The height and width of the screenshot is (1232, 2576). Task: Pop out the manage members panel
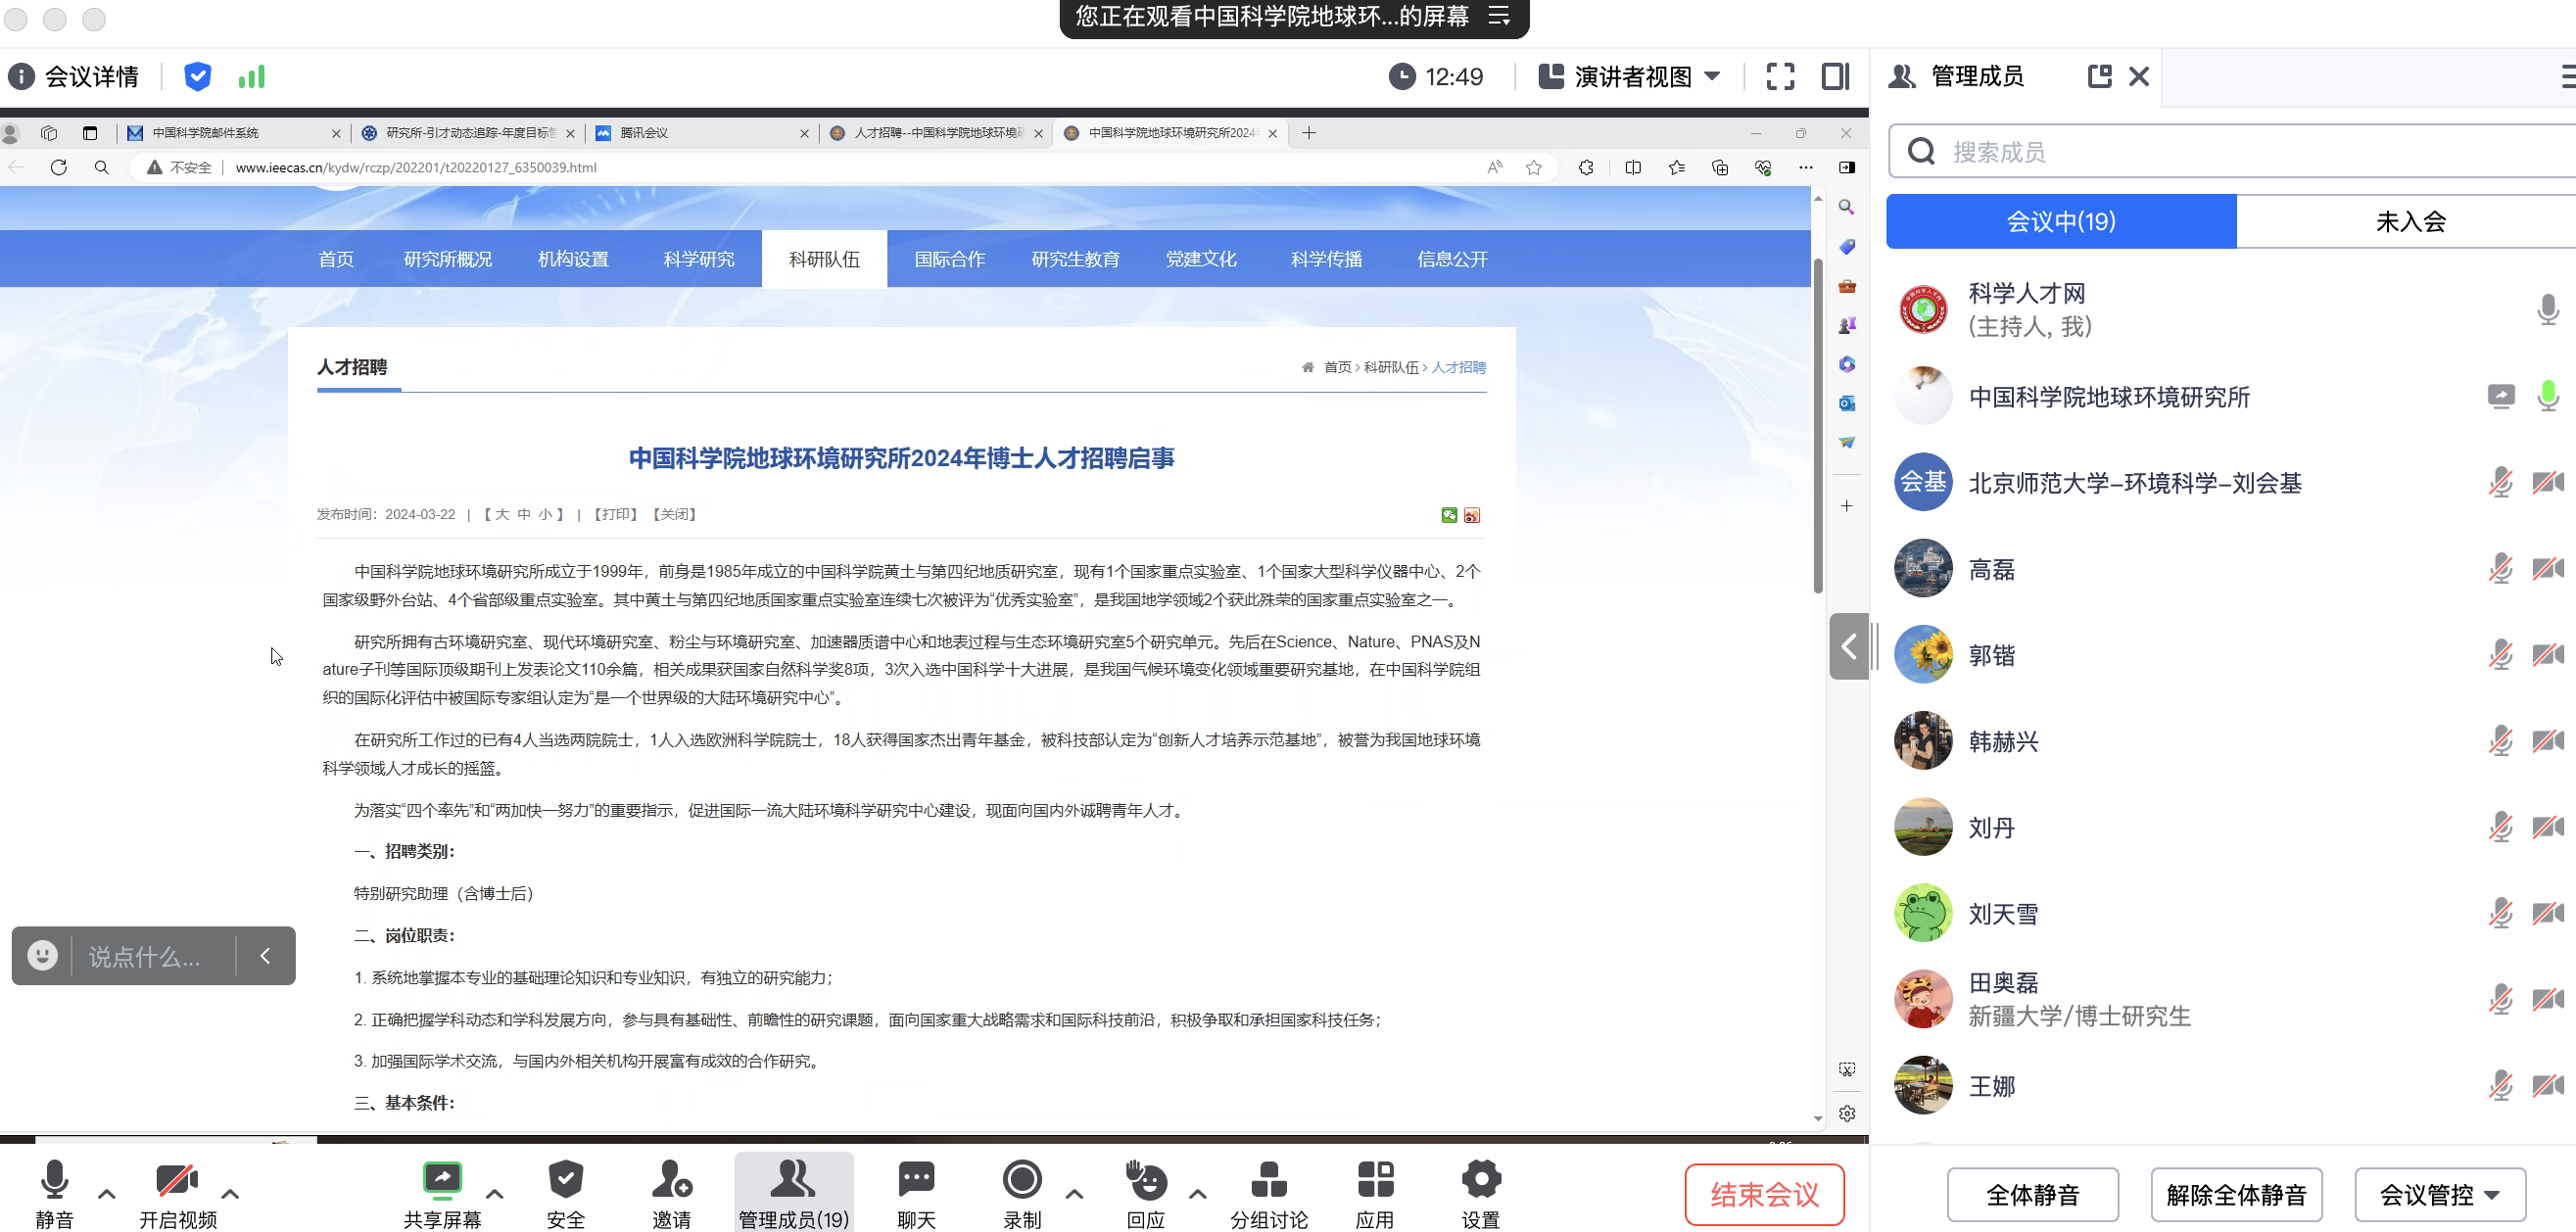click(x=2099, y=77)
